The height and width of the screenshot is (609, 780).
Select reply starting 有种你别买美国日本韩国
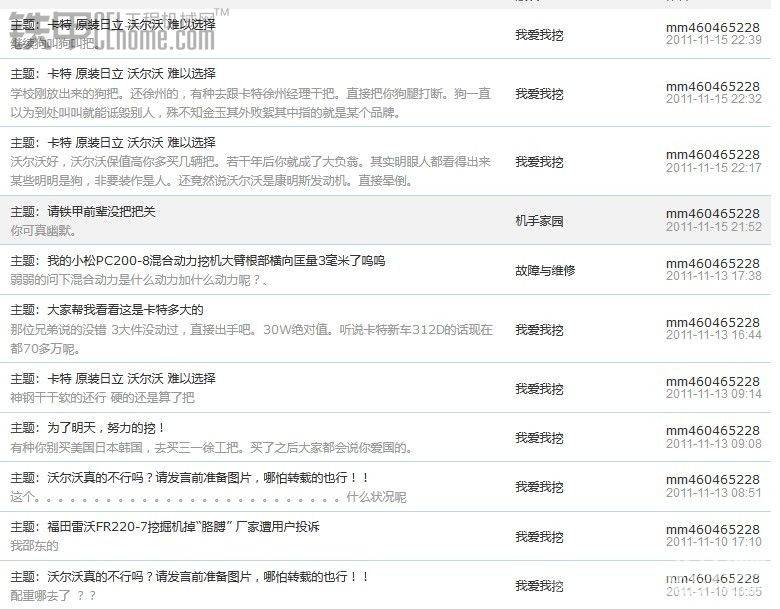pos(212,448)
